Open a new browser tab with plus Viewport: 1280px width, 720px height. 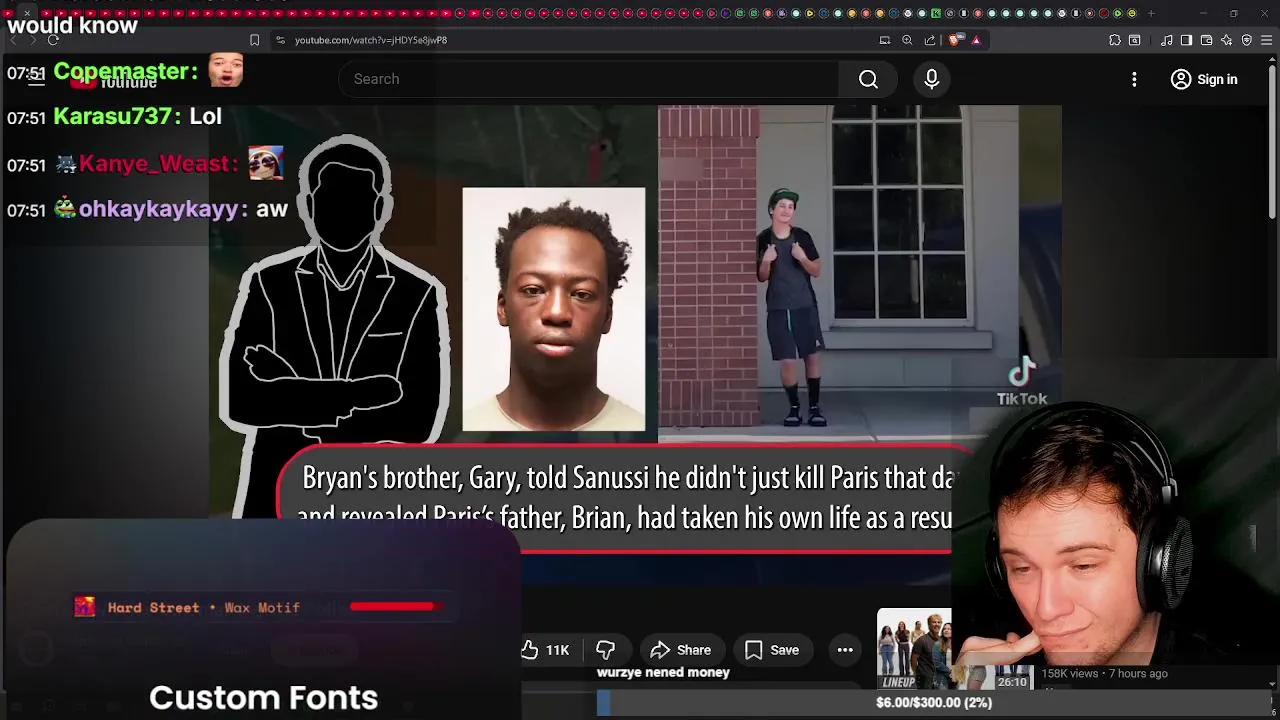(x=1151, y=13)
